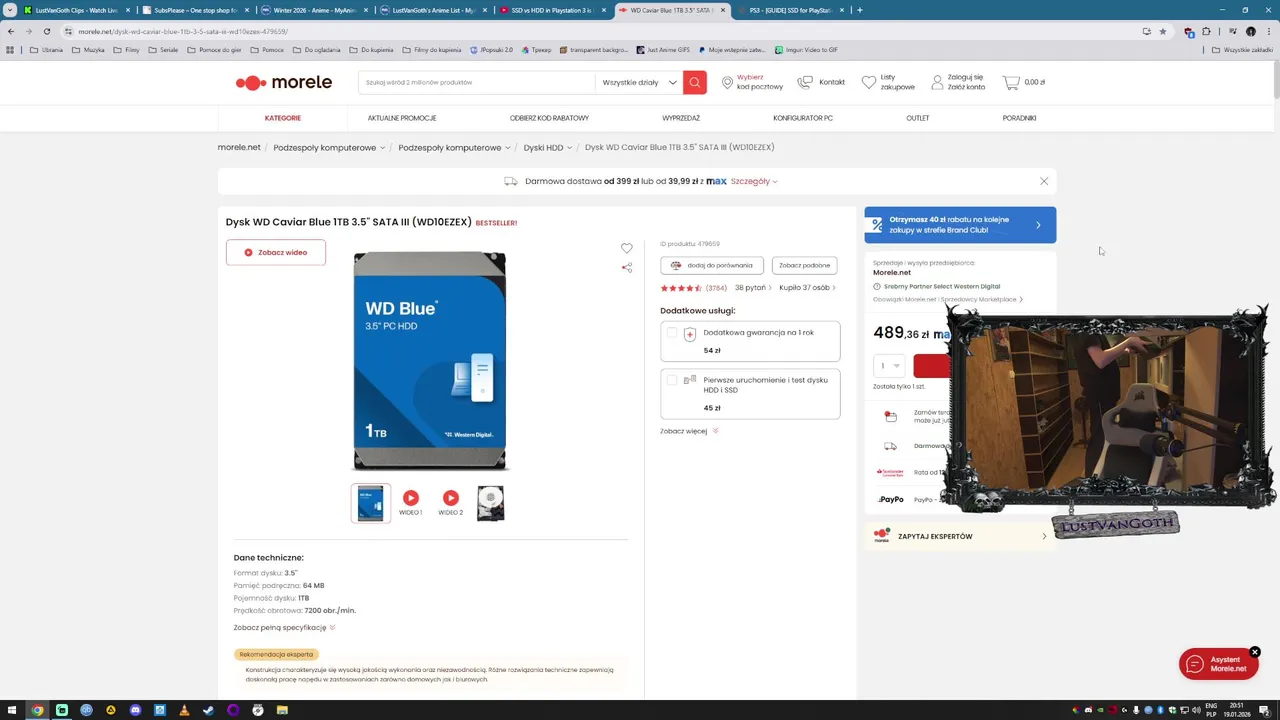Viewport: 1280px width, 720px height.
Task: Open OUTLET menu item
Action: pyautogui.click(x=918, y=118)
